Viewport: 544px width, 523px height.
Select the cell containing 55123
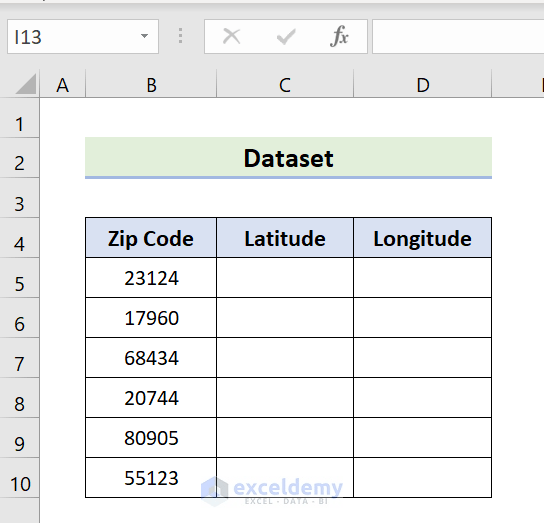point(151,478)
